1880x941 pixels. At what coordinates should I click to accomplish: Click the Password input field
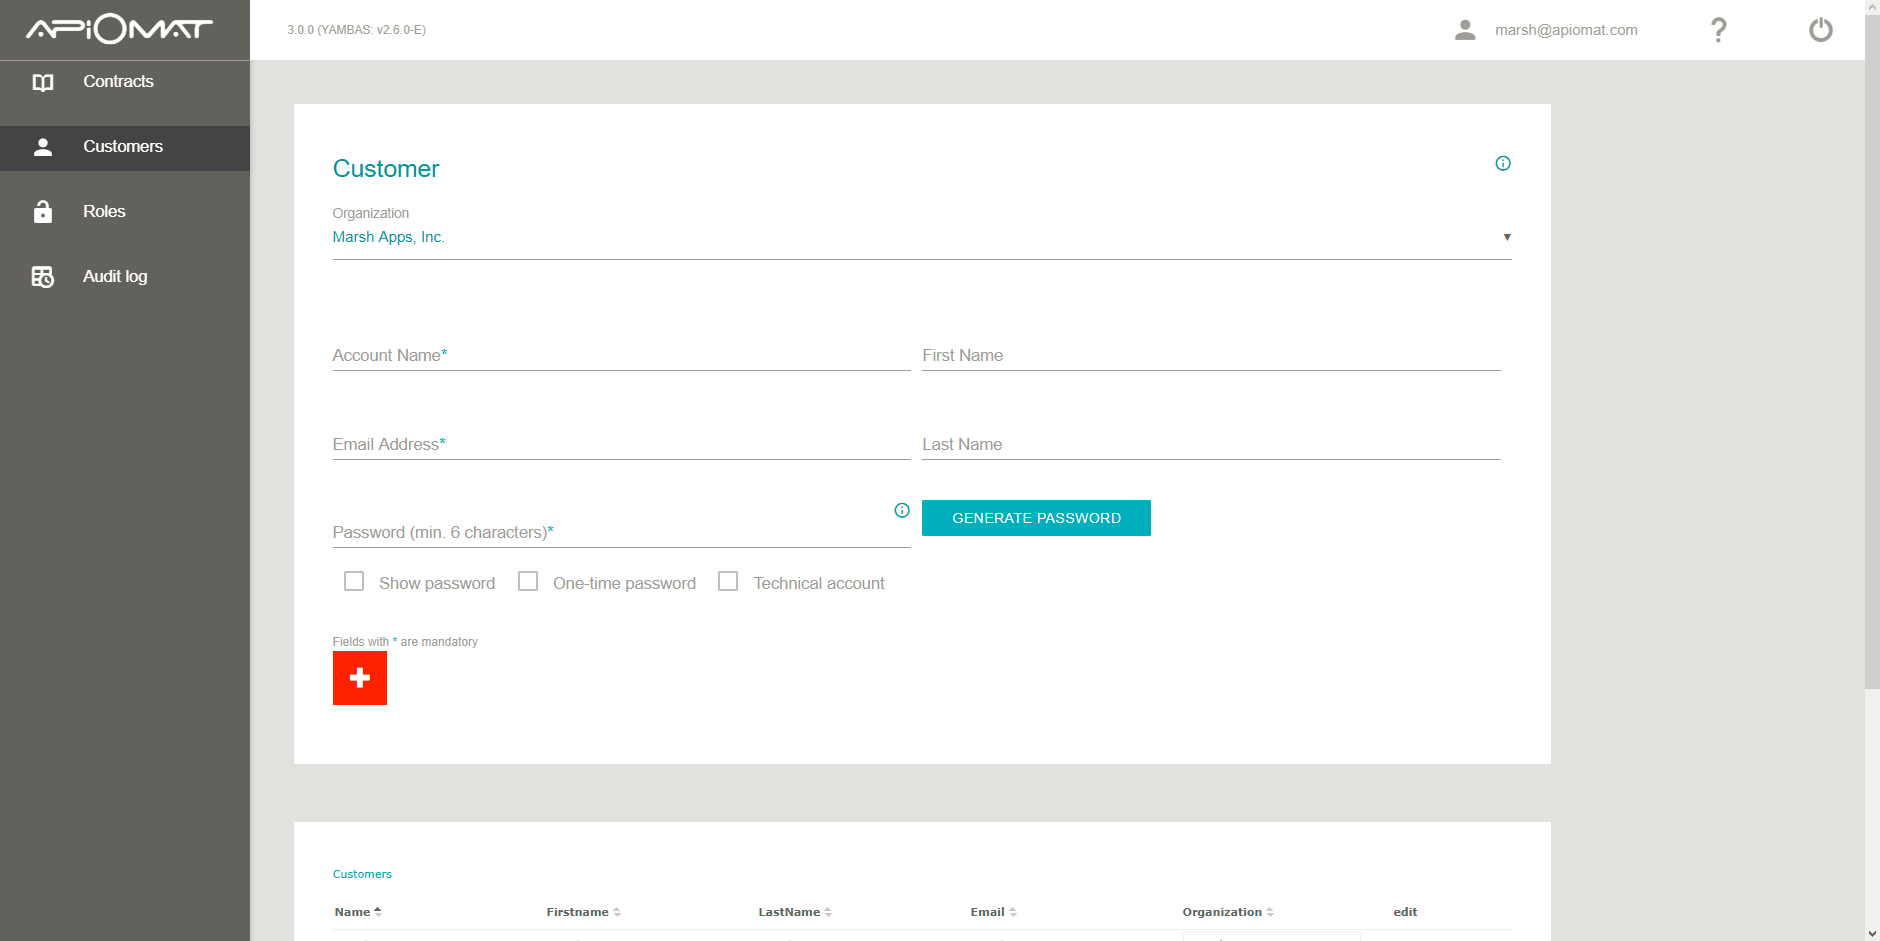coord(621,532)
